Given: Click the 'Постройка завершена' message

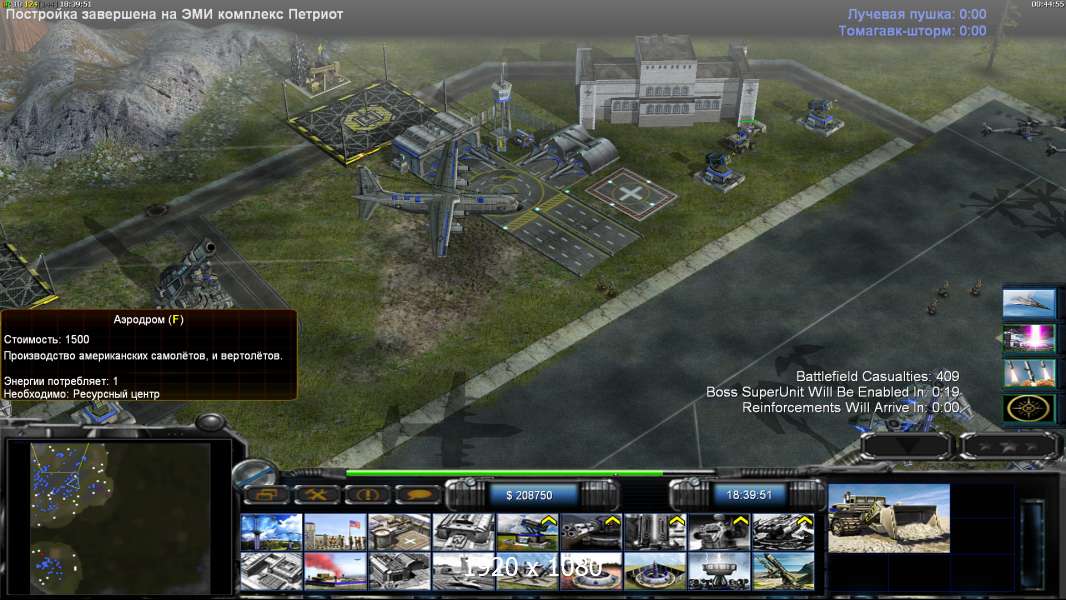Looking at the screenshot, I should click(x=174, y=14).
